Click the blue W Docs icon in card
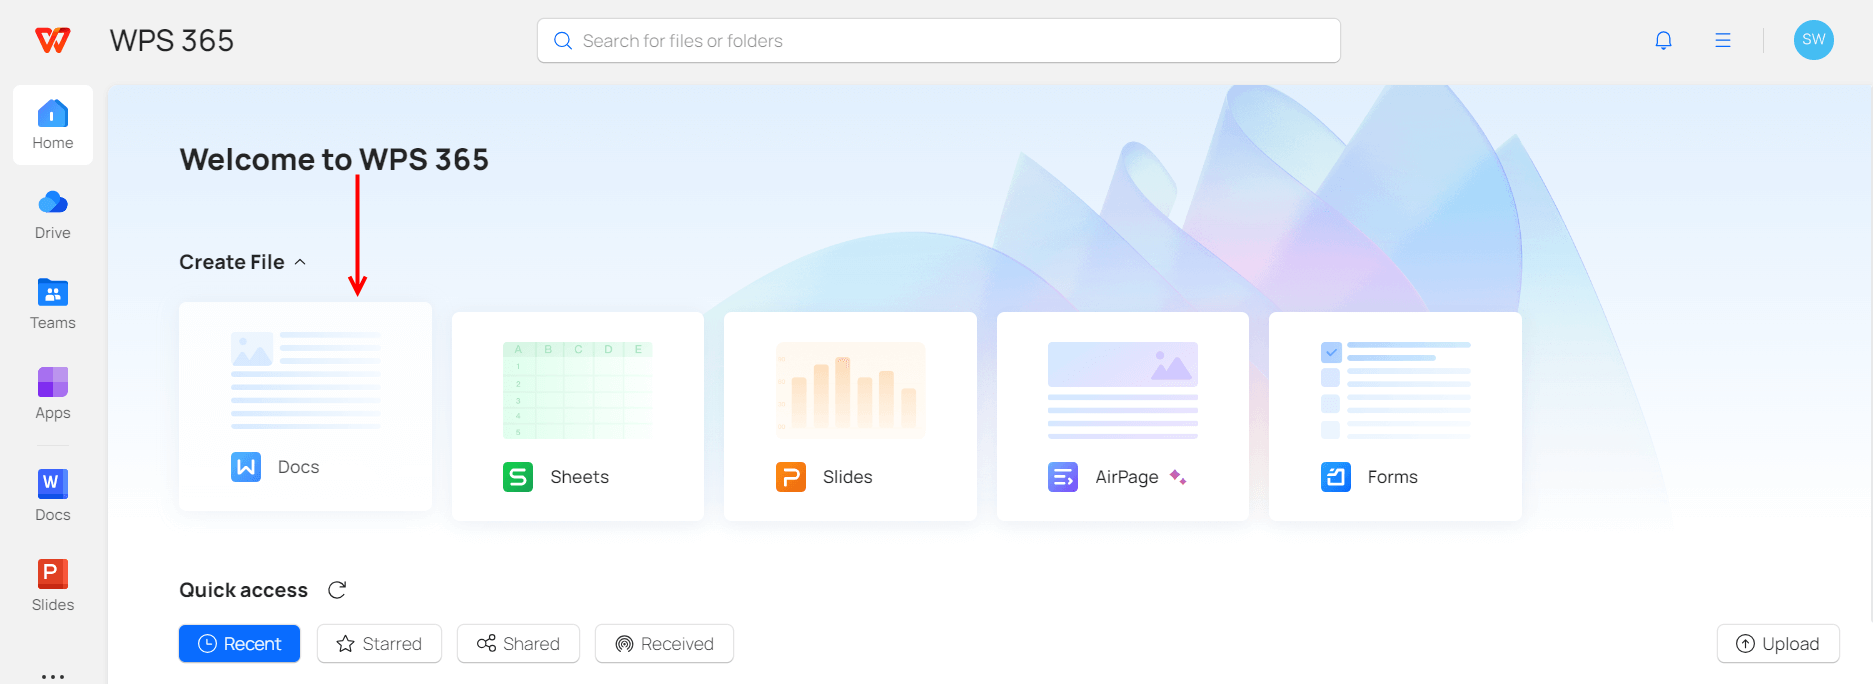Viewport: 1873px width, 684px height. click(x=246, y=467)
